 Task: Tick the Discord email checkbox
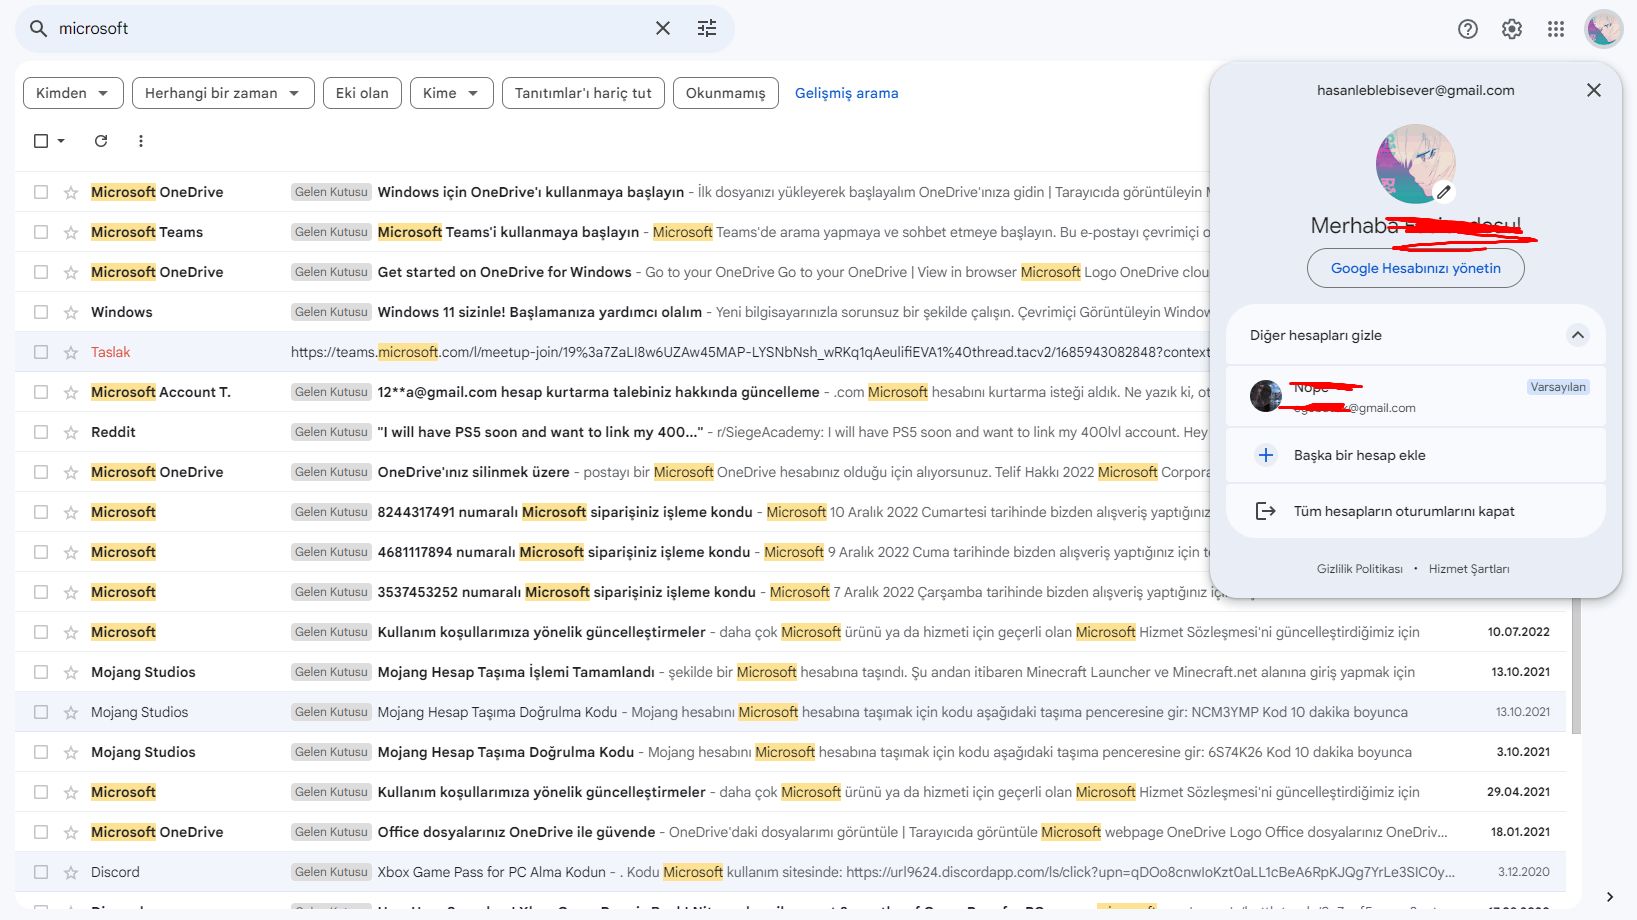click(x=41, y=872)
